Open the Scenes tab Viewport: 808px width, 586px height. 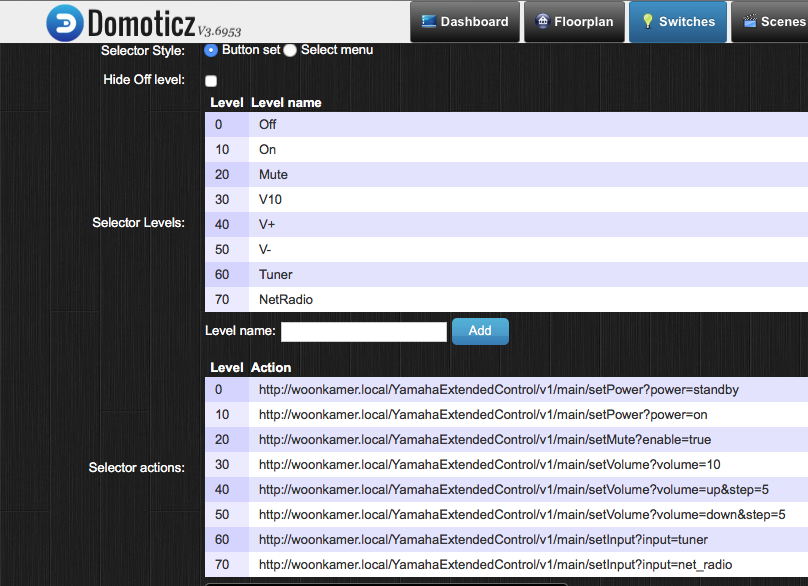click(770, 22)
